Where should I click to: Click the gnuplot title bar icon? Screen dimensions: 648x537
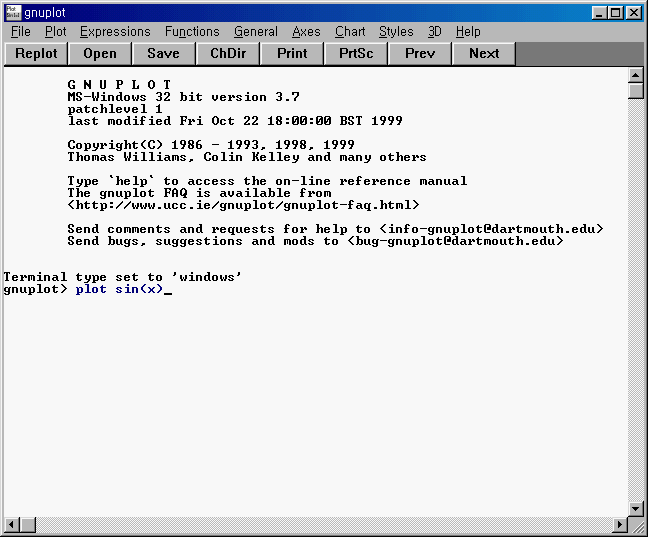click(x=13, y=13)
